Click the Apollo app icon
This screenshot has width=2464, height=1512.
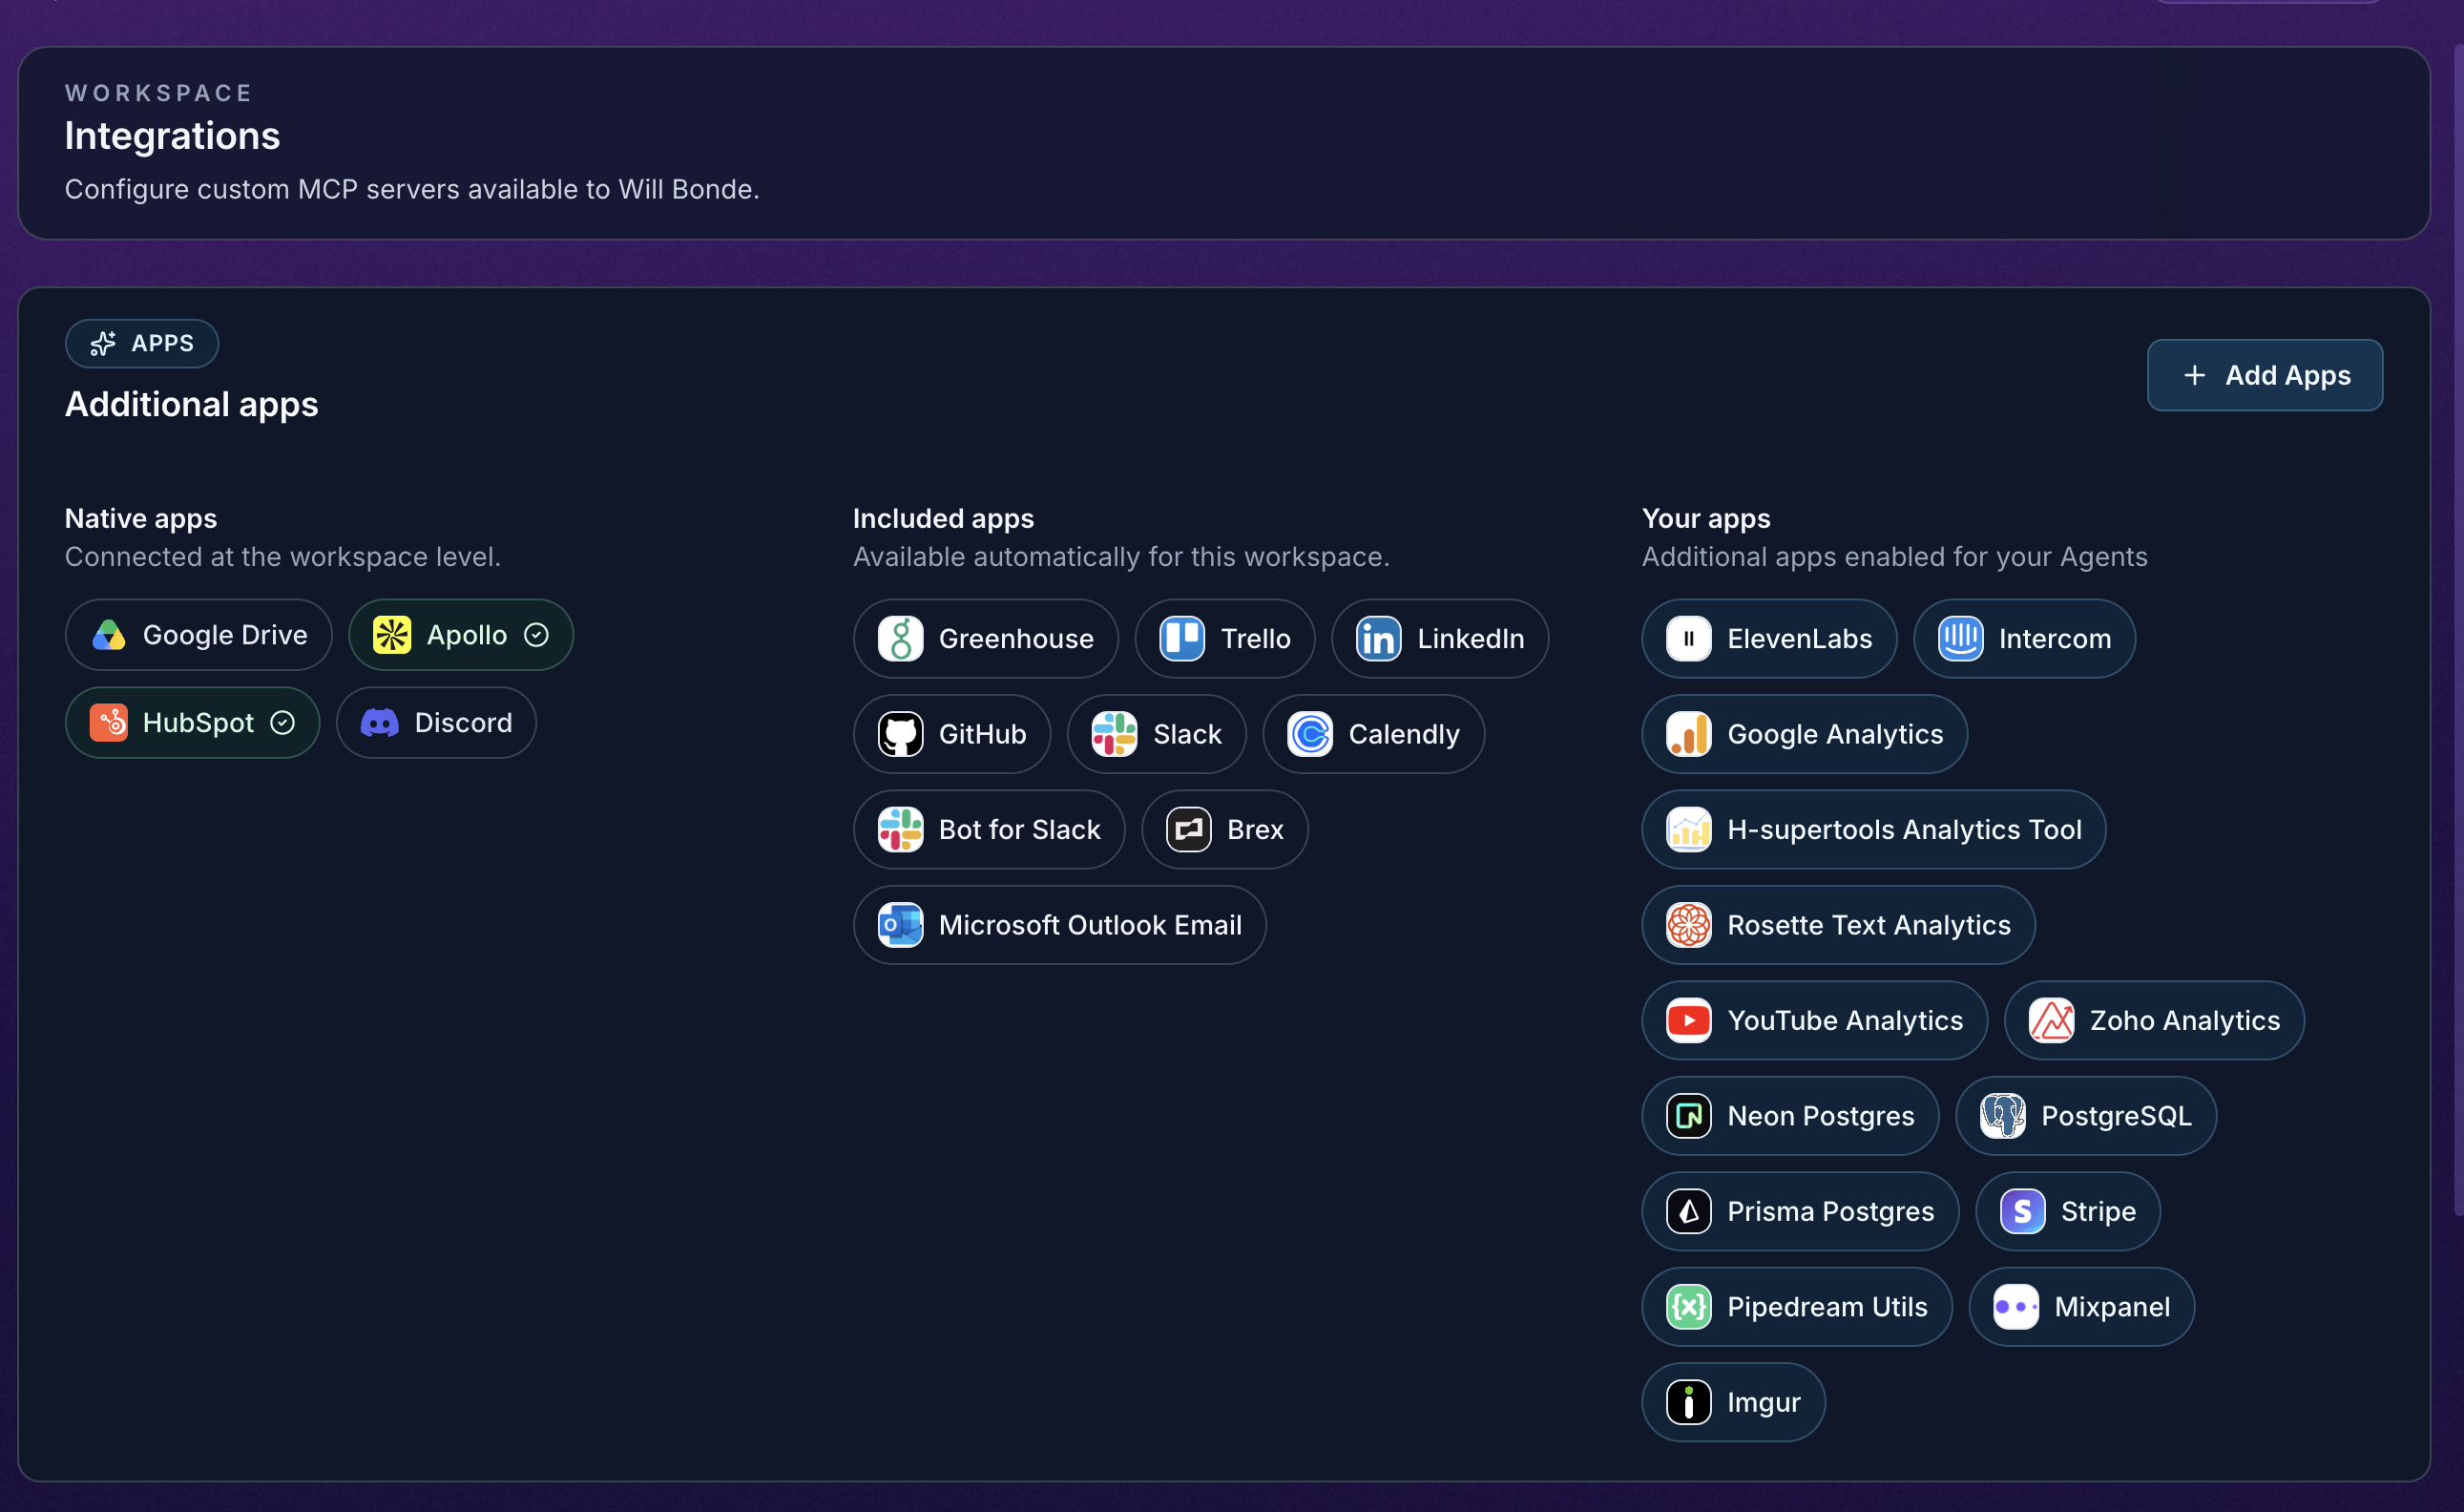(392, 635)
